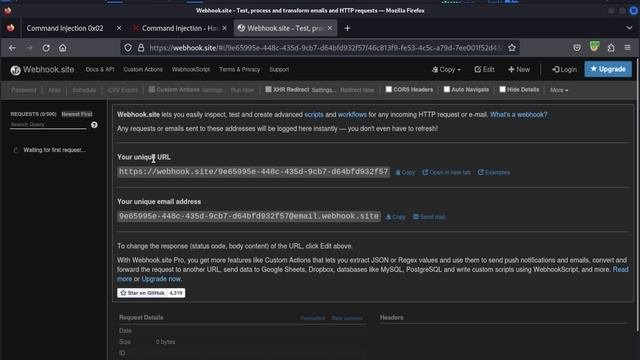Image resolution: width=640 pixels, height=360 pixels.
Task: Click the Schedule toolbar option
Action: (84, 90)
